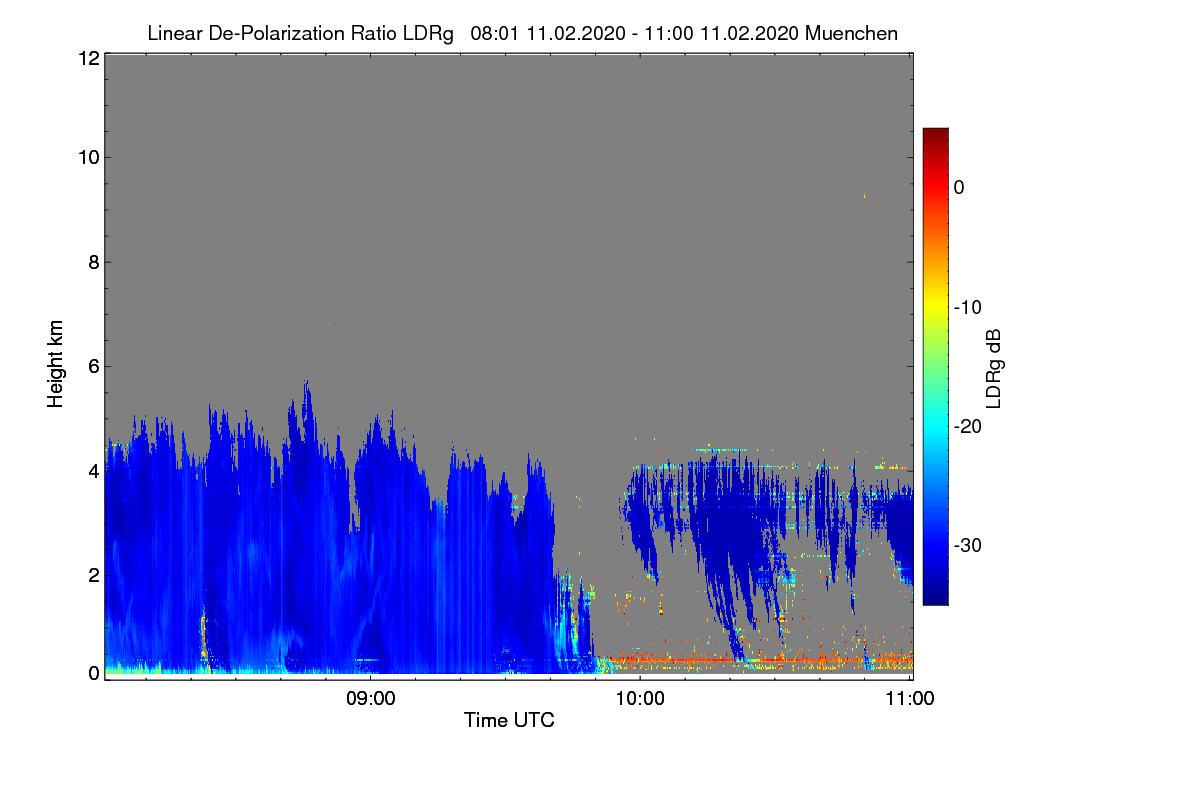The image size is (1200, 800).
Task: Click the 12 km height tick label
Action: point(88,59)
